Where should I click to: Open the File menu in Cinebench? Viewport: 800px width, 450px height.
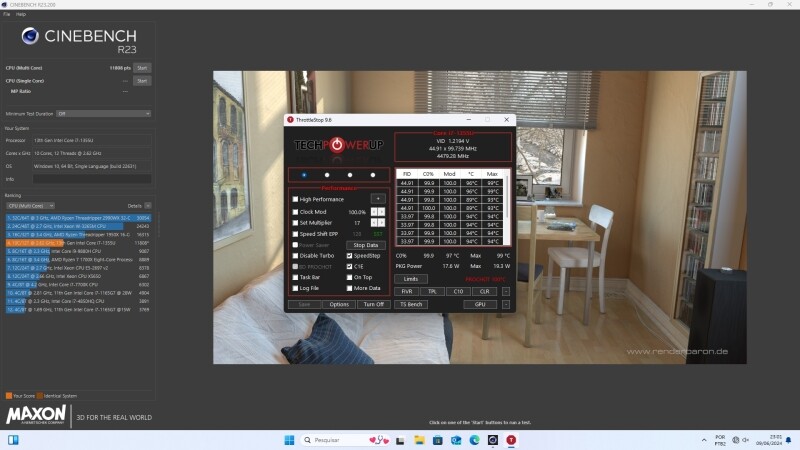pos(7,14)
